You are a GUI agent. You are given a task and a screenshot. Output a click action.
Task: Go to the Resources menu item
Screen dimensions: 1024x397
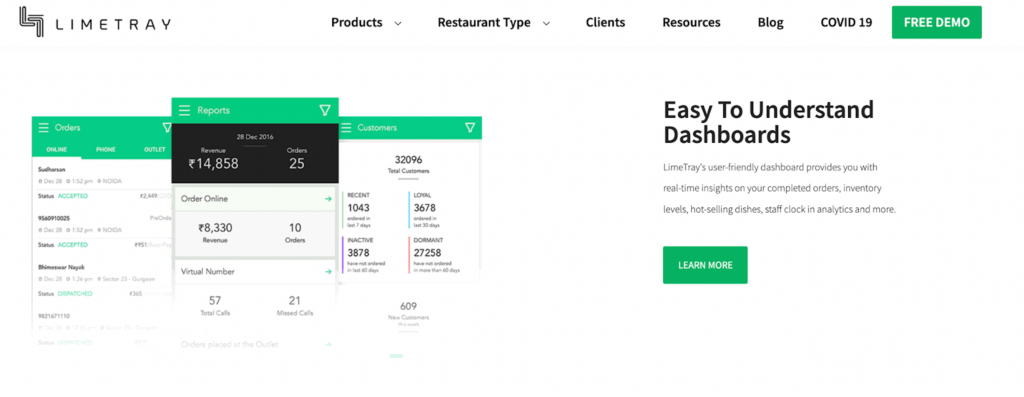[691, 22]
